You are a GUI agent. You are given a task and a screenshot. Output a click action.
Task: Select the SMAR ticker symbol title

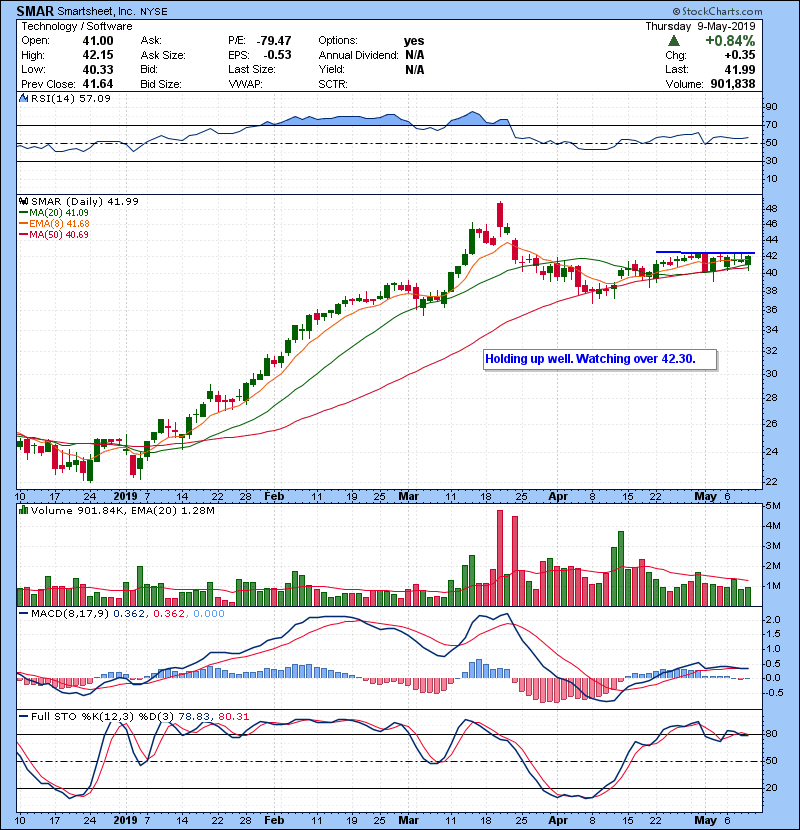tap(35, 11)
